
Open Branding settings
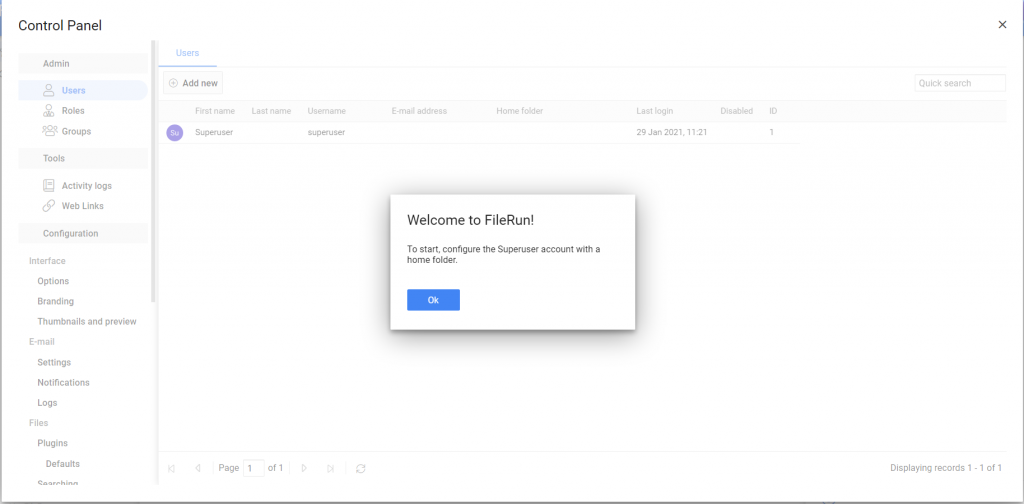click(x=56, y=301)
